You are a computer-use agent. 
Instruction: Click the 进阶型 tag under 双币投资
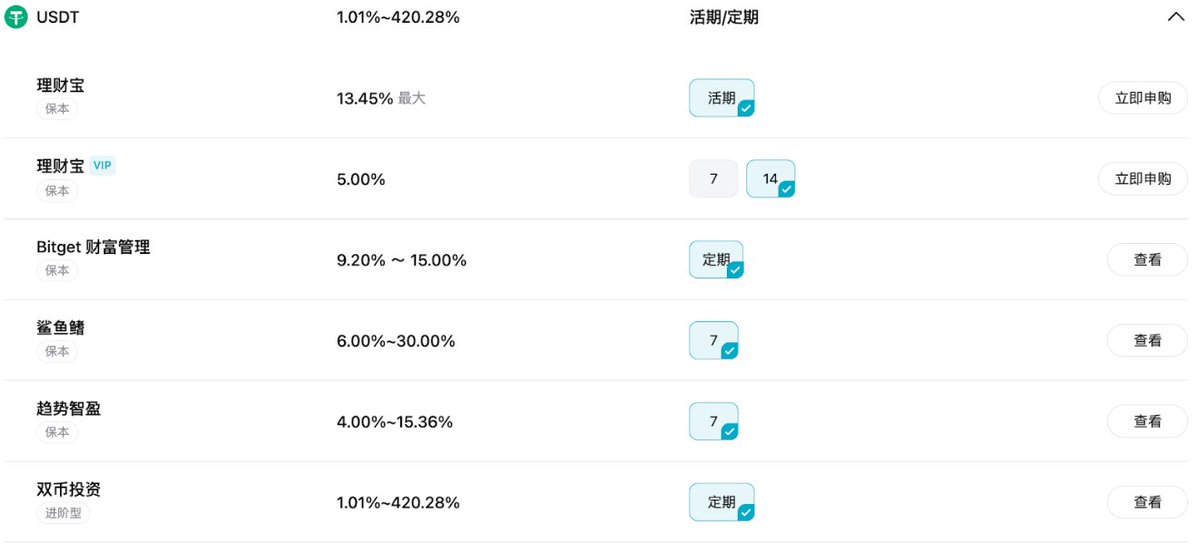[x=63, y=513]
